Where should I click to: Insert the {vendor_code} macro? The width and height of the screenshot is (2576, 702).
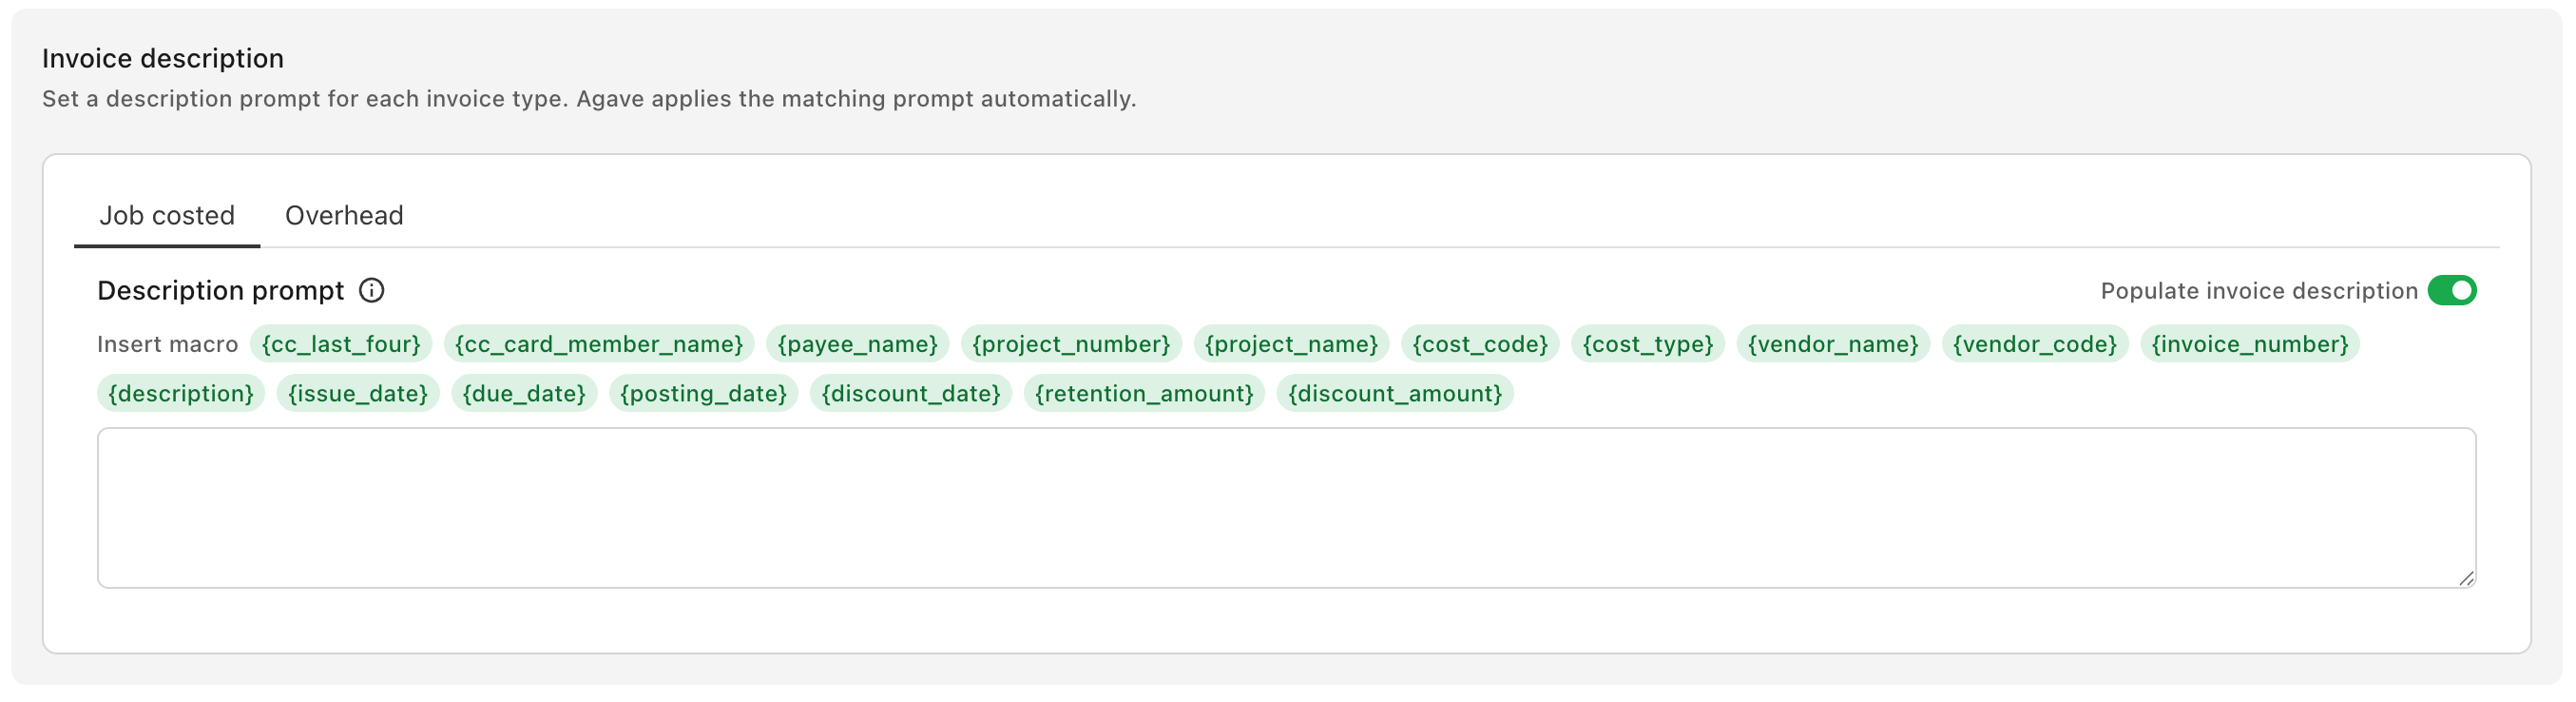tap(2035, 345)
